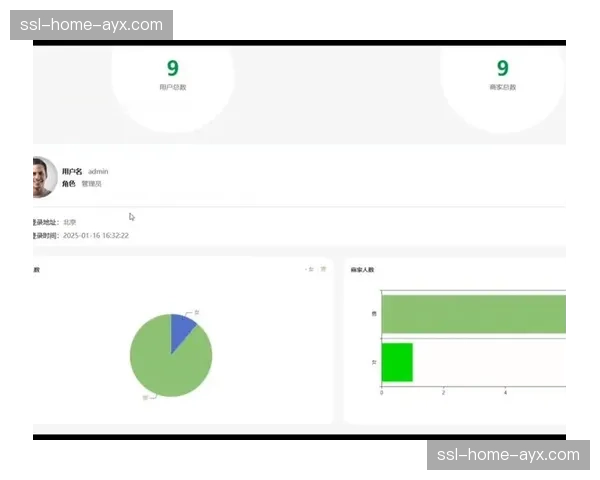Click the bright green bottom bar in the bar chart
600x480 pixels.
(397, 362)
